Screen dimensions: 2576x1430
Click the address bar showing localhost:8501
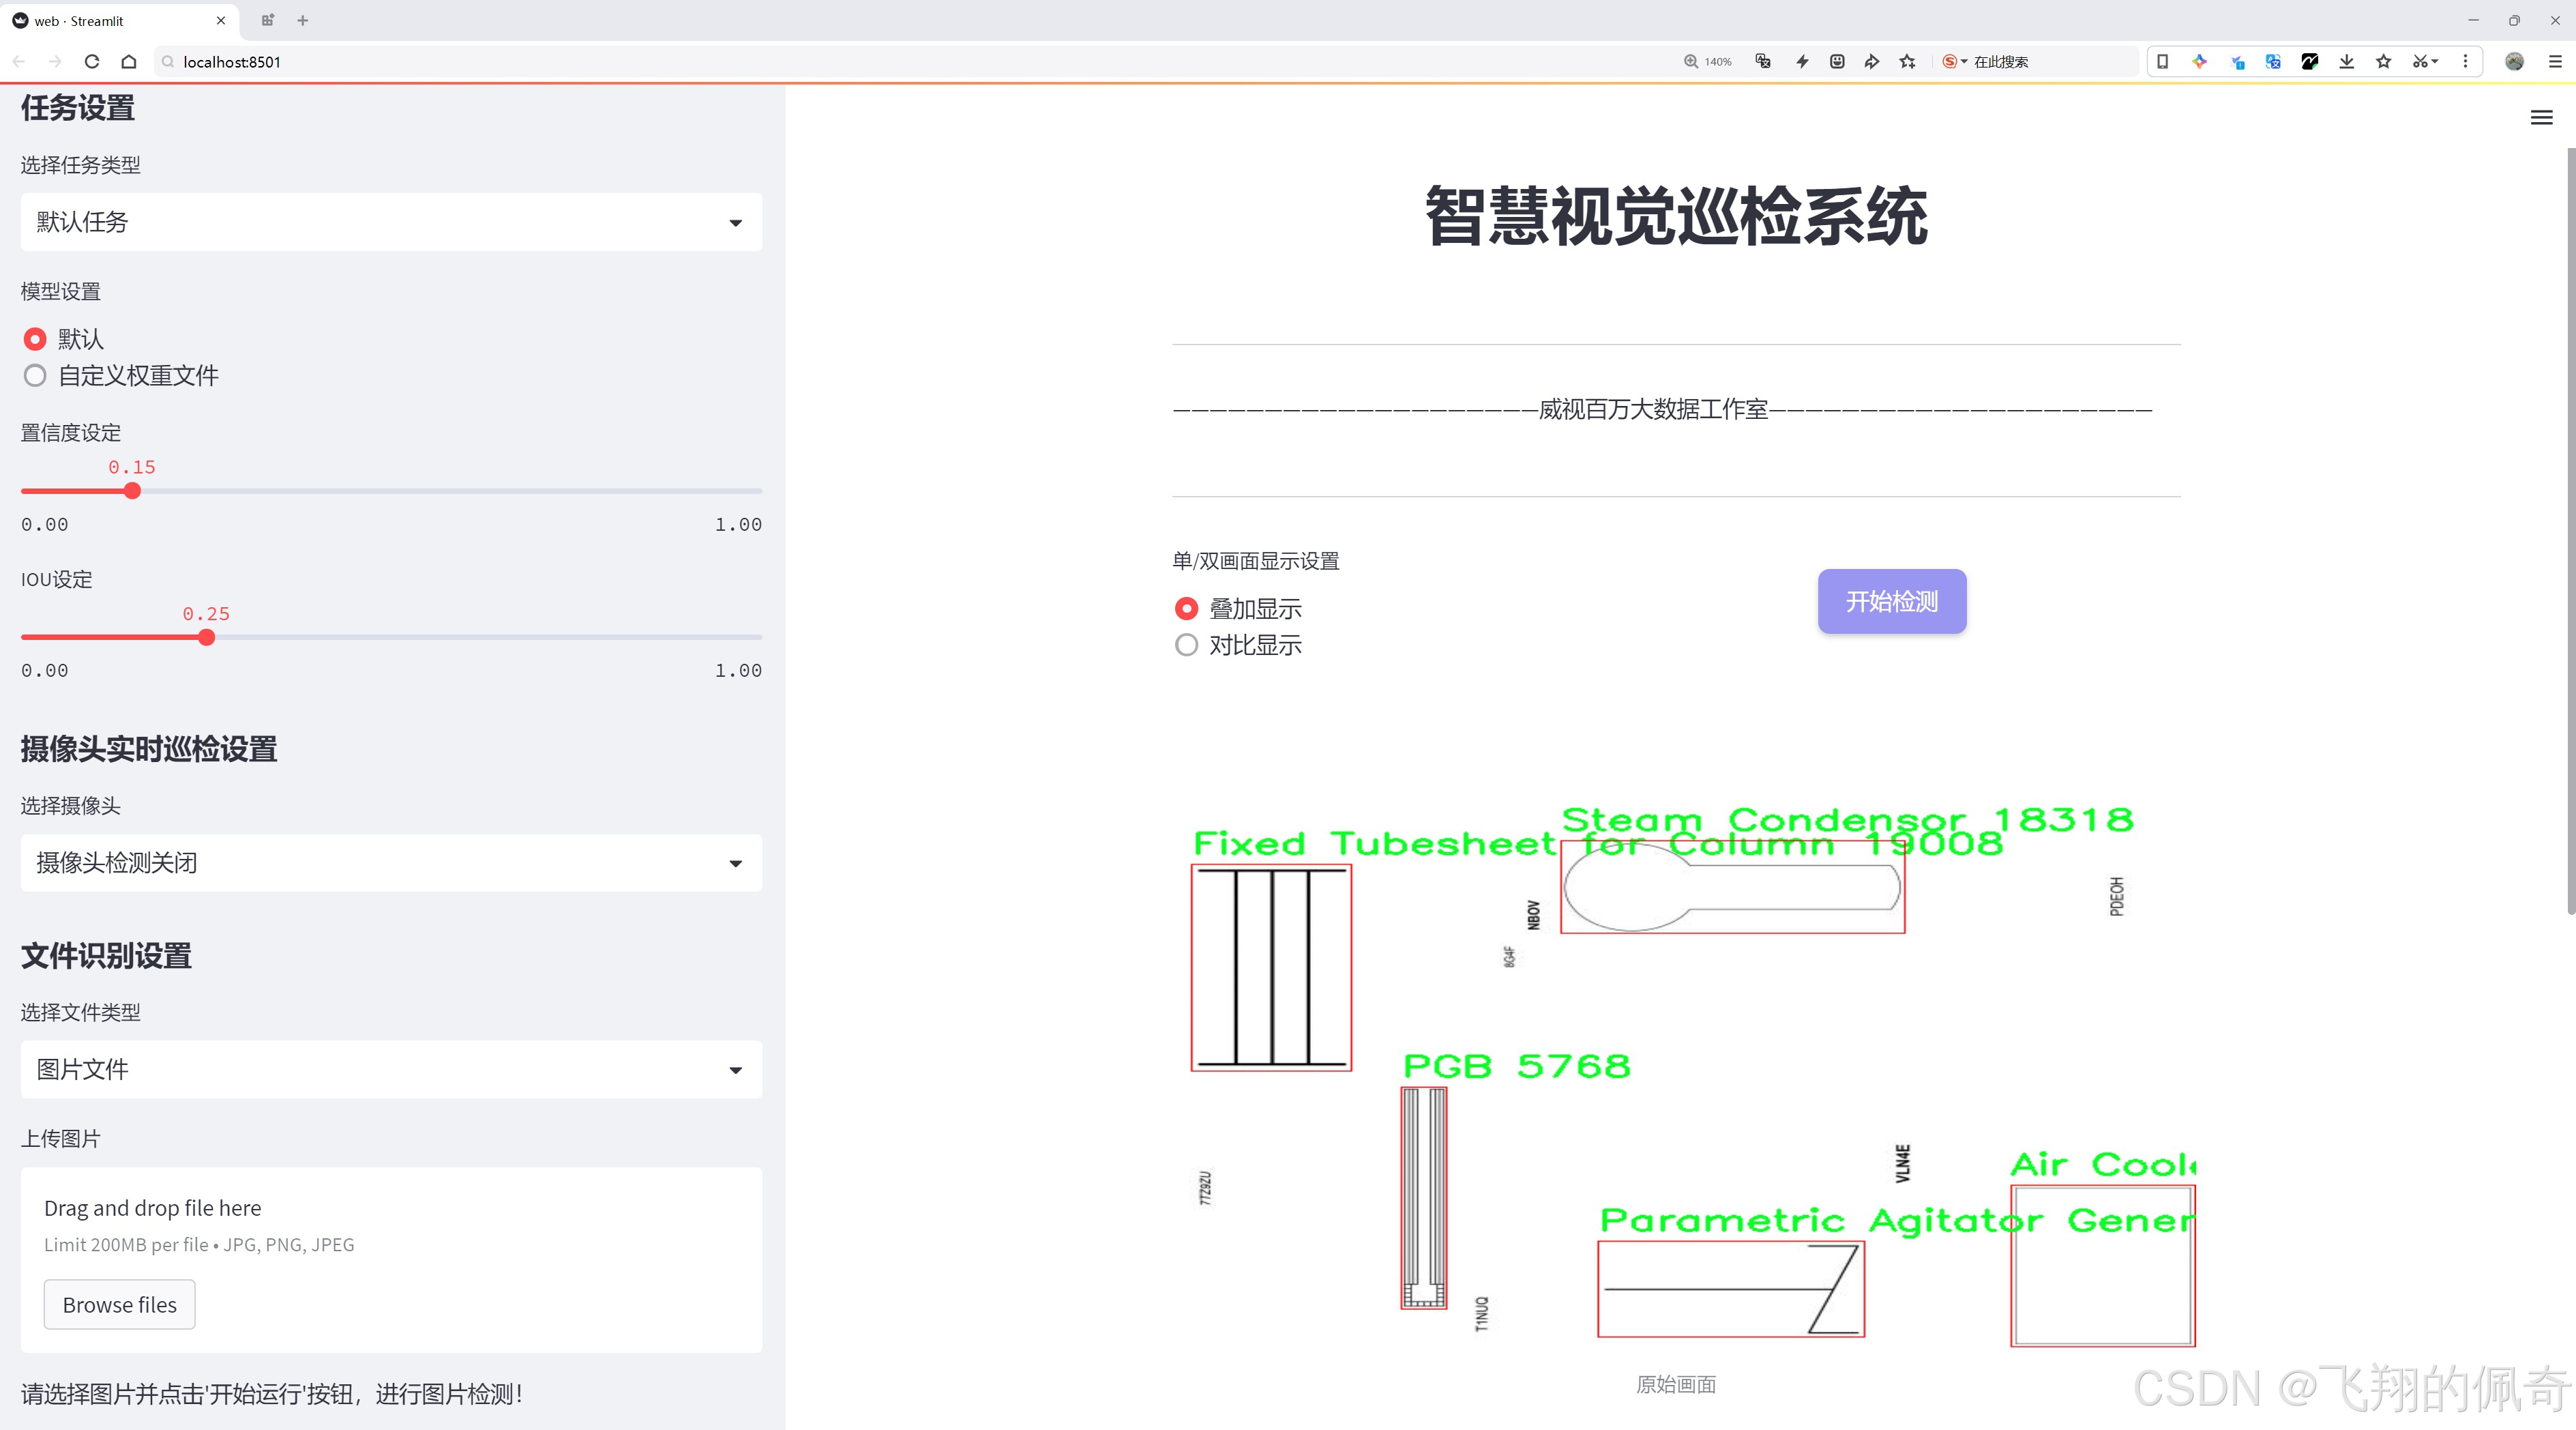[232, 61]
